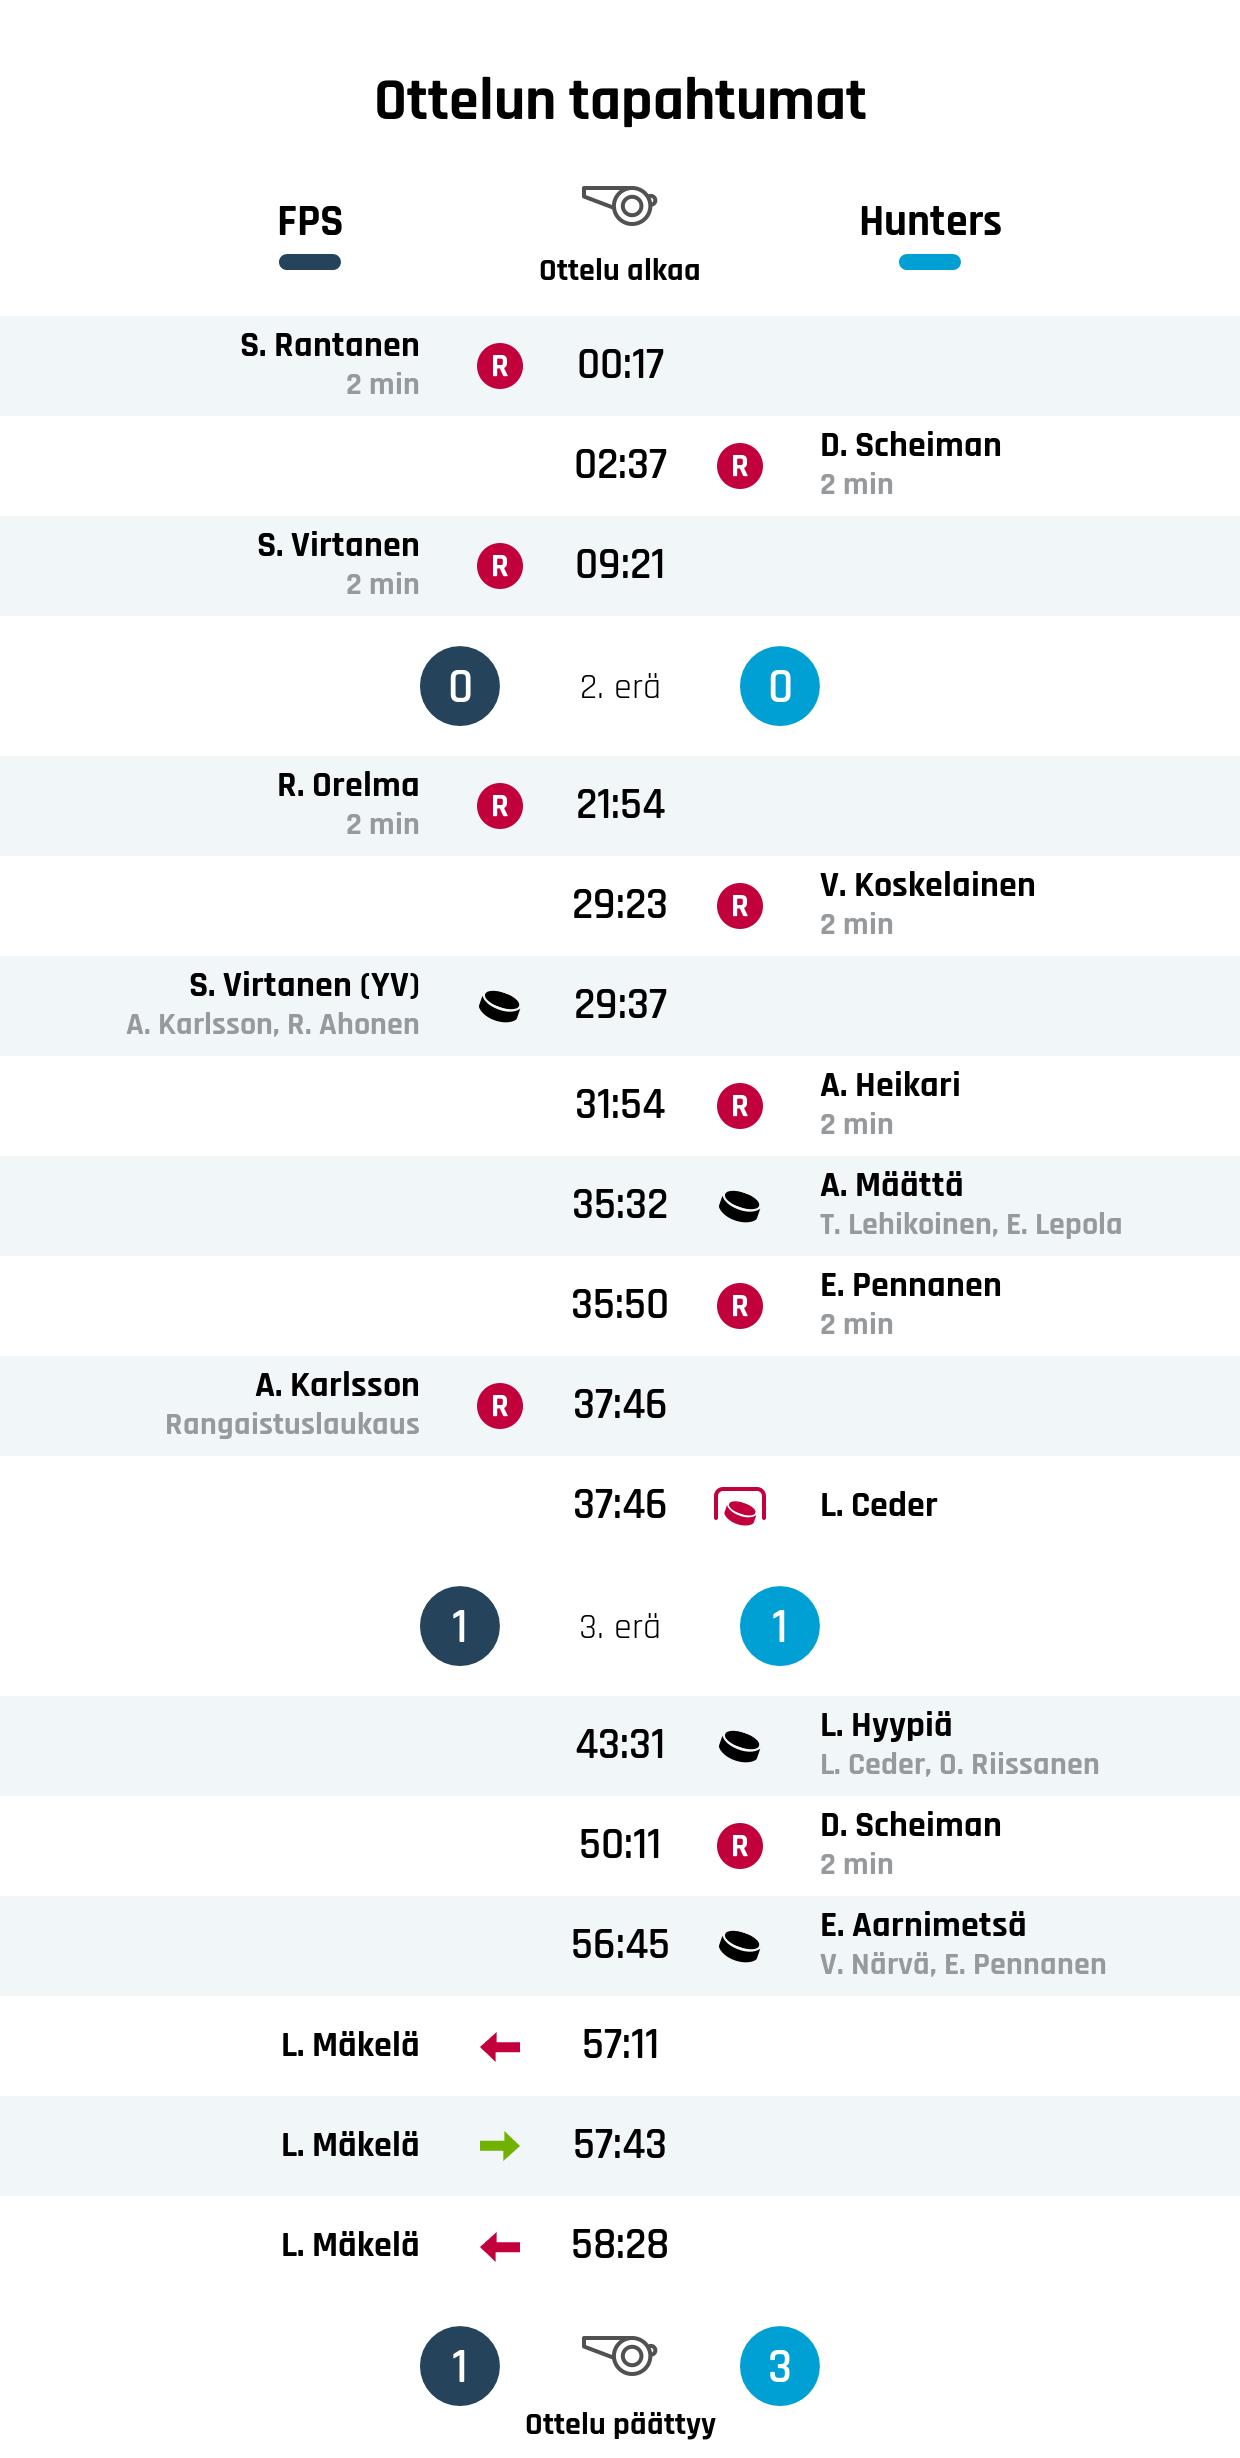Click player name E. Aarnimetsä
Viewport: 1240px width, 2458px height.
pyautogui.click(x=923, y=1925)
